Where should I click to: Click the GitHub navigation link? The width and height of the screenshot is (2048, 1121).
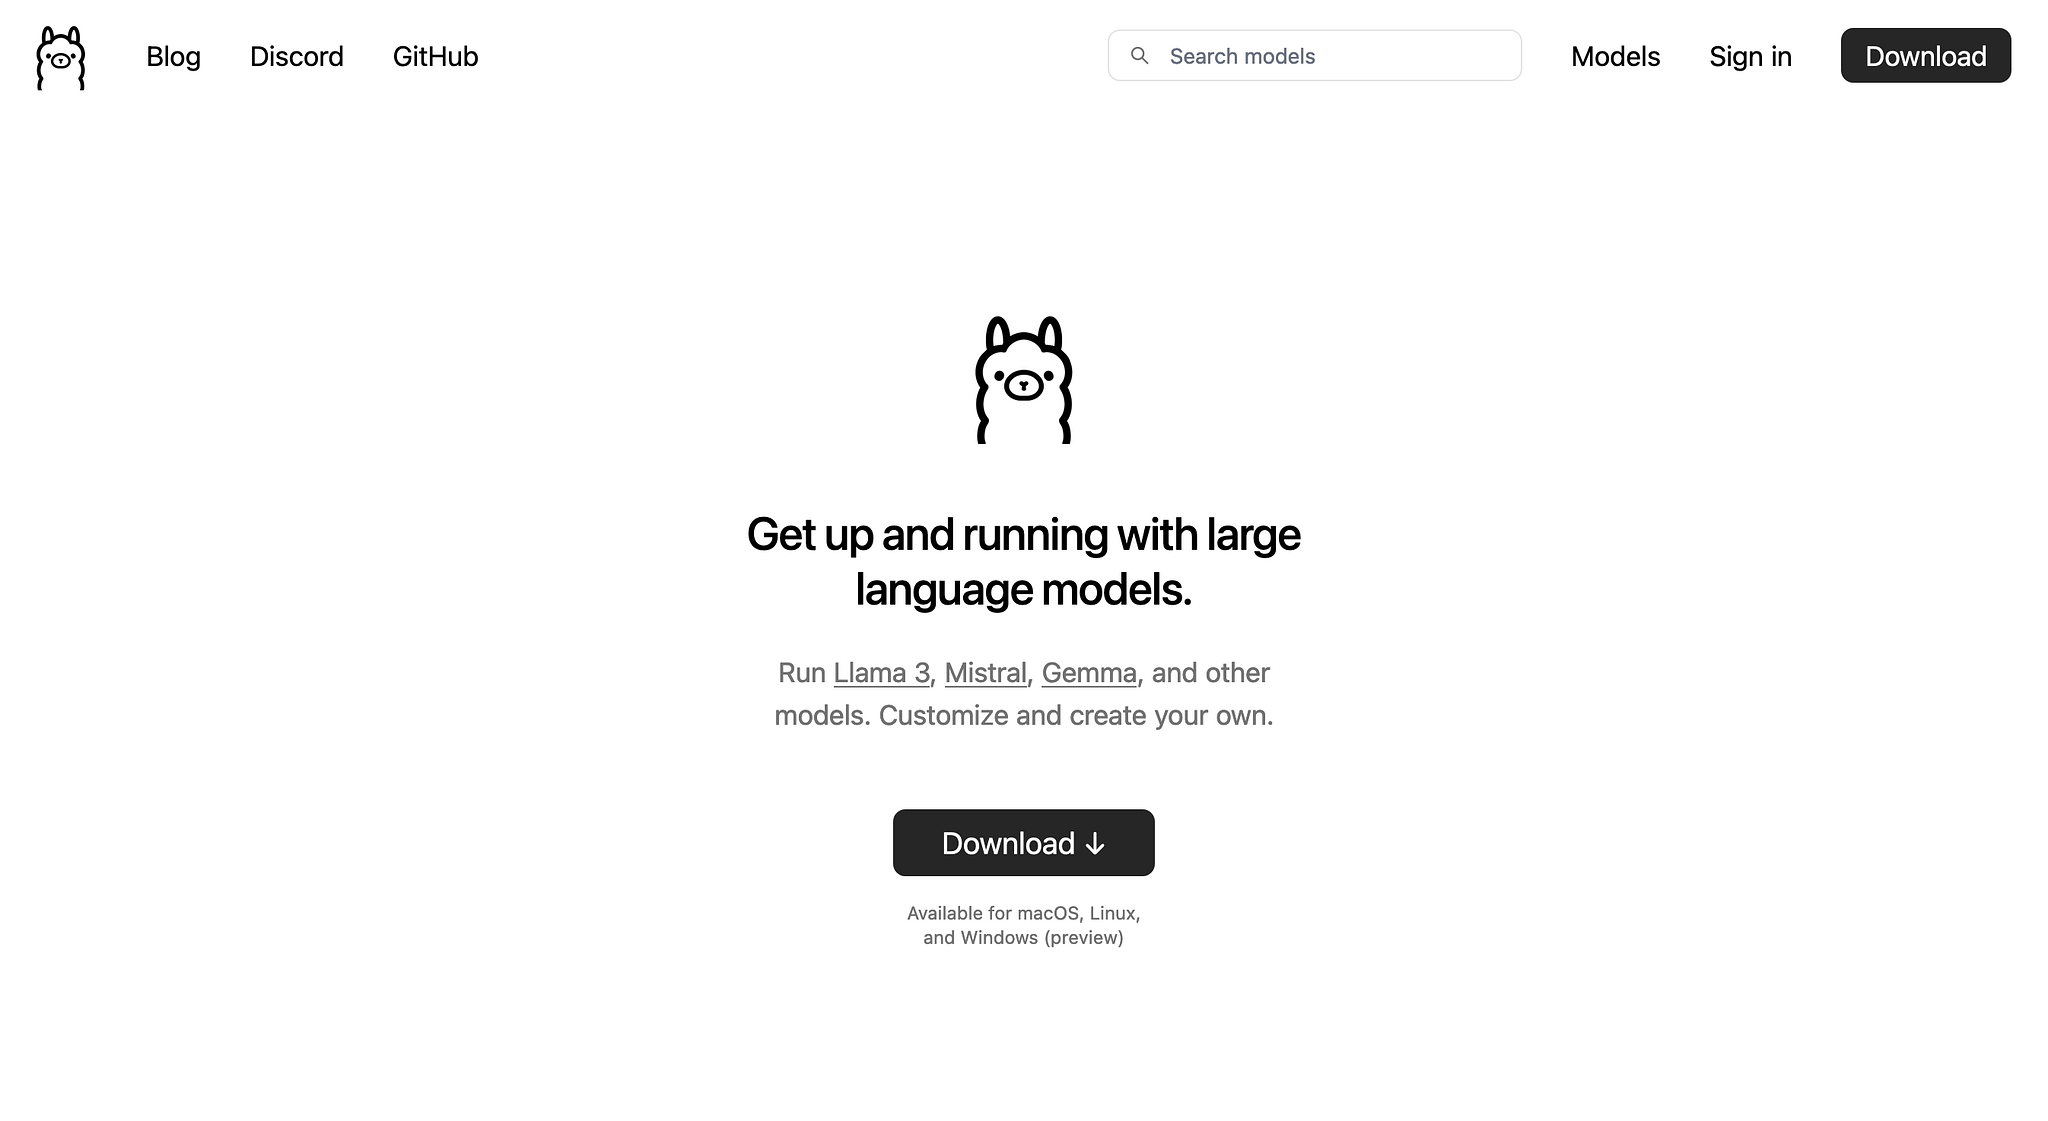tap(435, 57)
